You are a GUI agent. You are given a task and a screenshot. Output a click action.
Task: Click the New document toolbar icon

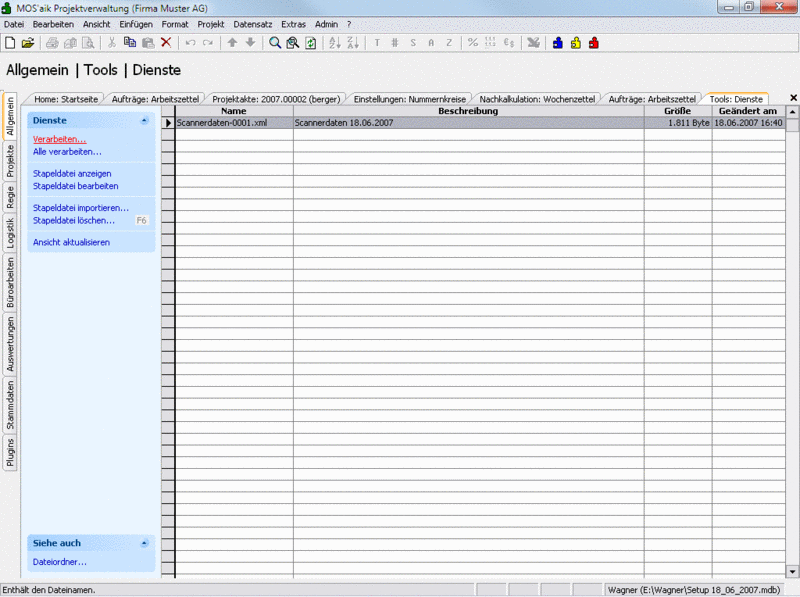point(10,43)
